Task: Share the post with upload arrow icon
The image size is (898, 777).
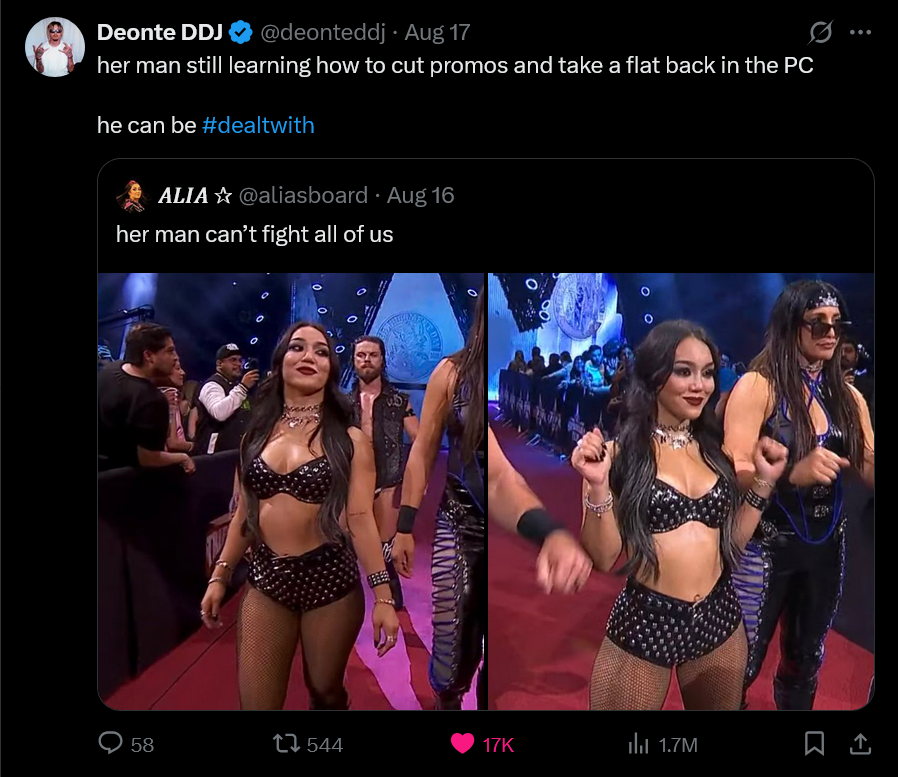Action: click(860, 743)
